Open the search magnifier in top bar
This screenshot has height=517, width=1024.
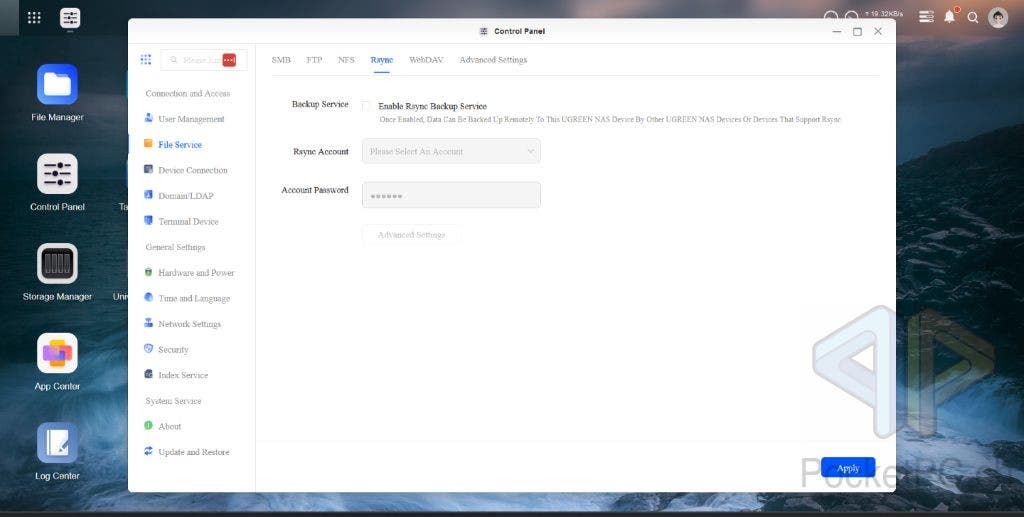(973, 18)
